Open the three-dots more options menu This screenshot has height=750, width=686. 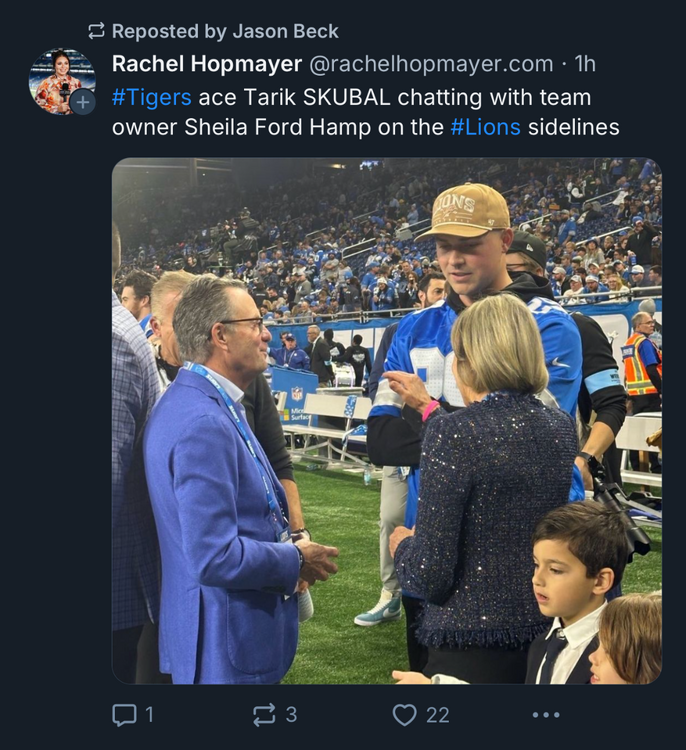coord(546,714)
